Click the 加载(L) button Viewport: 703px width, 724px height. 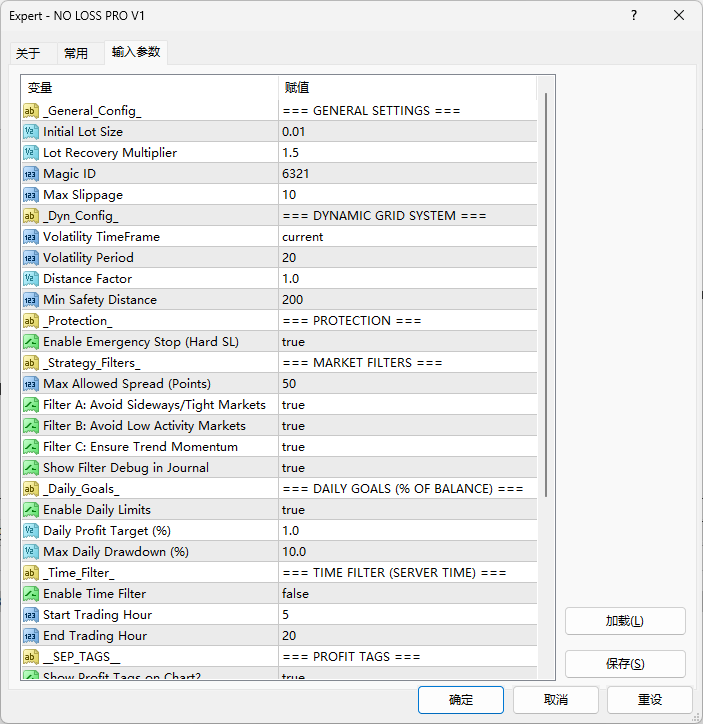[624, 621]
